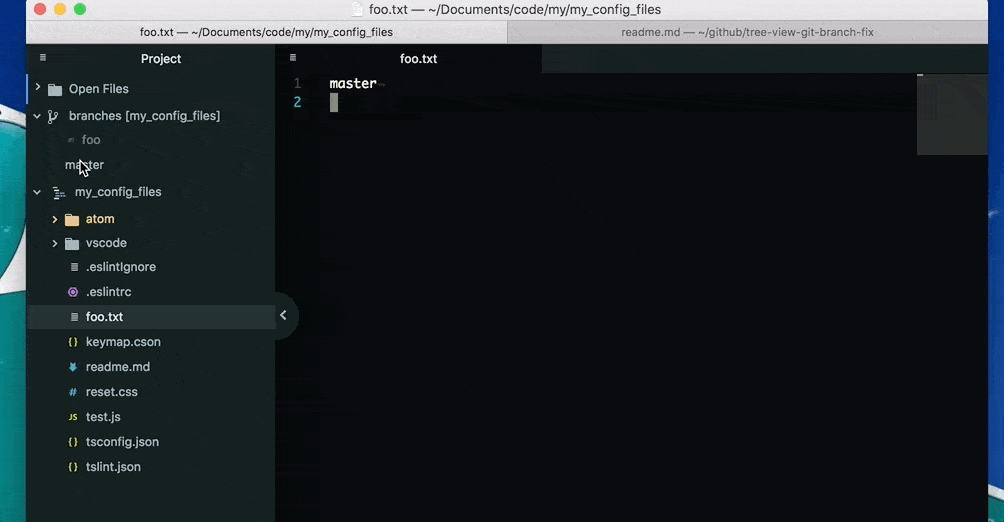Open tslint.json file
Image resolution: width=1004 pixels, height=522 pixels.
pos(113,467)
